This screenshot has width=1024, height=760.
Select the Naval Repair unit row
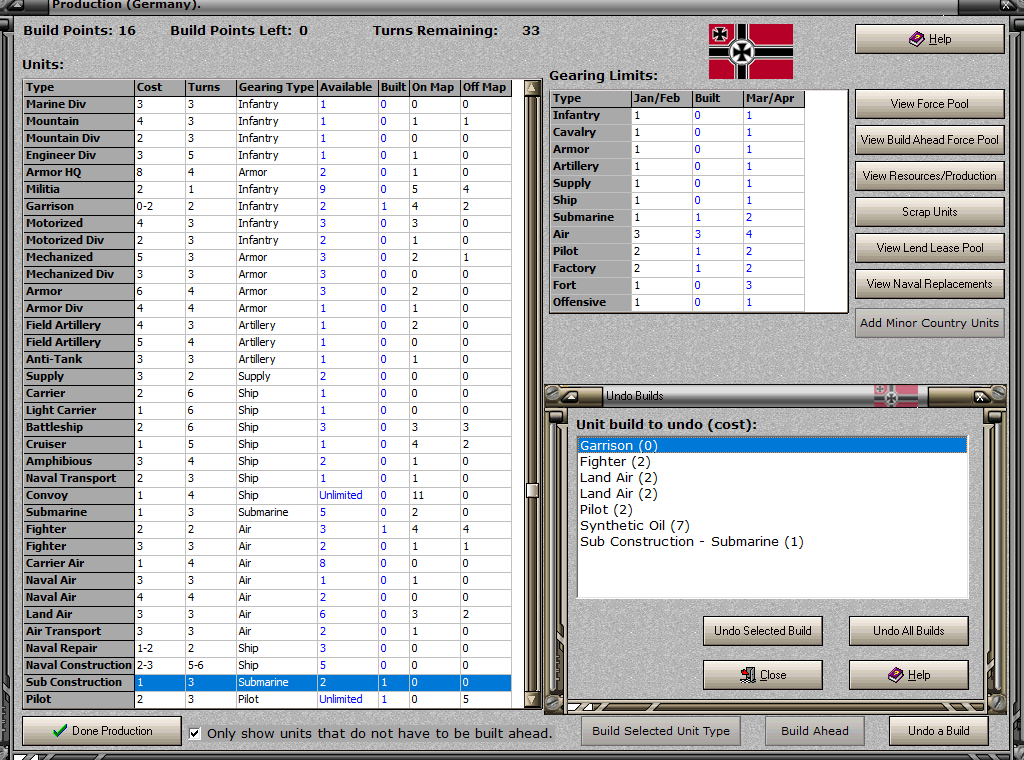(x=268, y=648)
